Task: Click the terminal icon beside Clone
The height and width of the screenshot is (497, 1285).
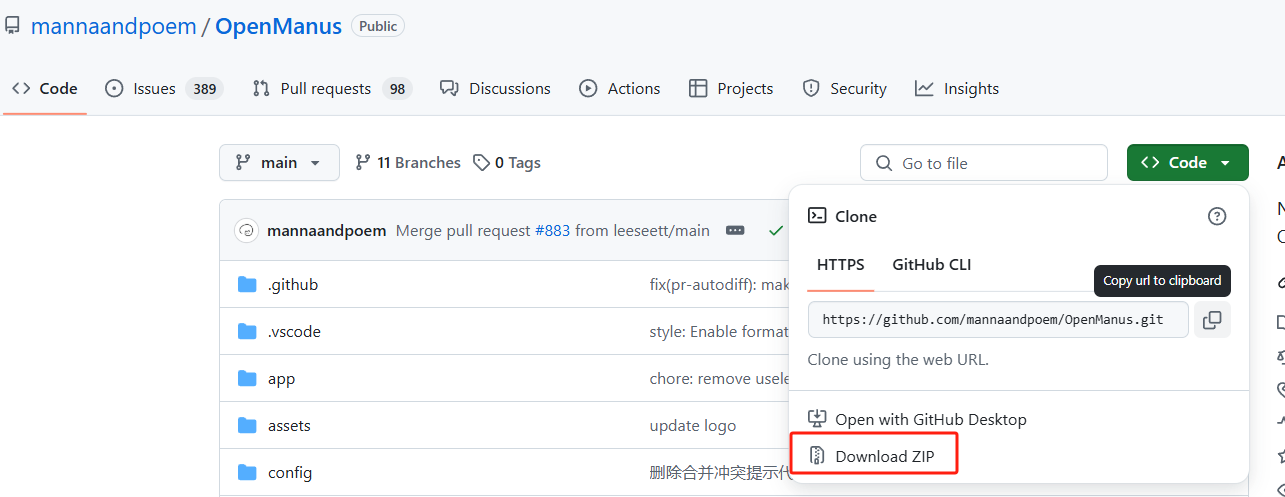Action: click(x=817, y=216)
